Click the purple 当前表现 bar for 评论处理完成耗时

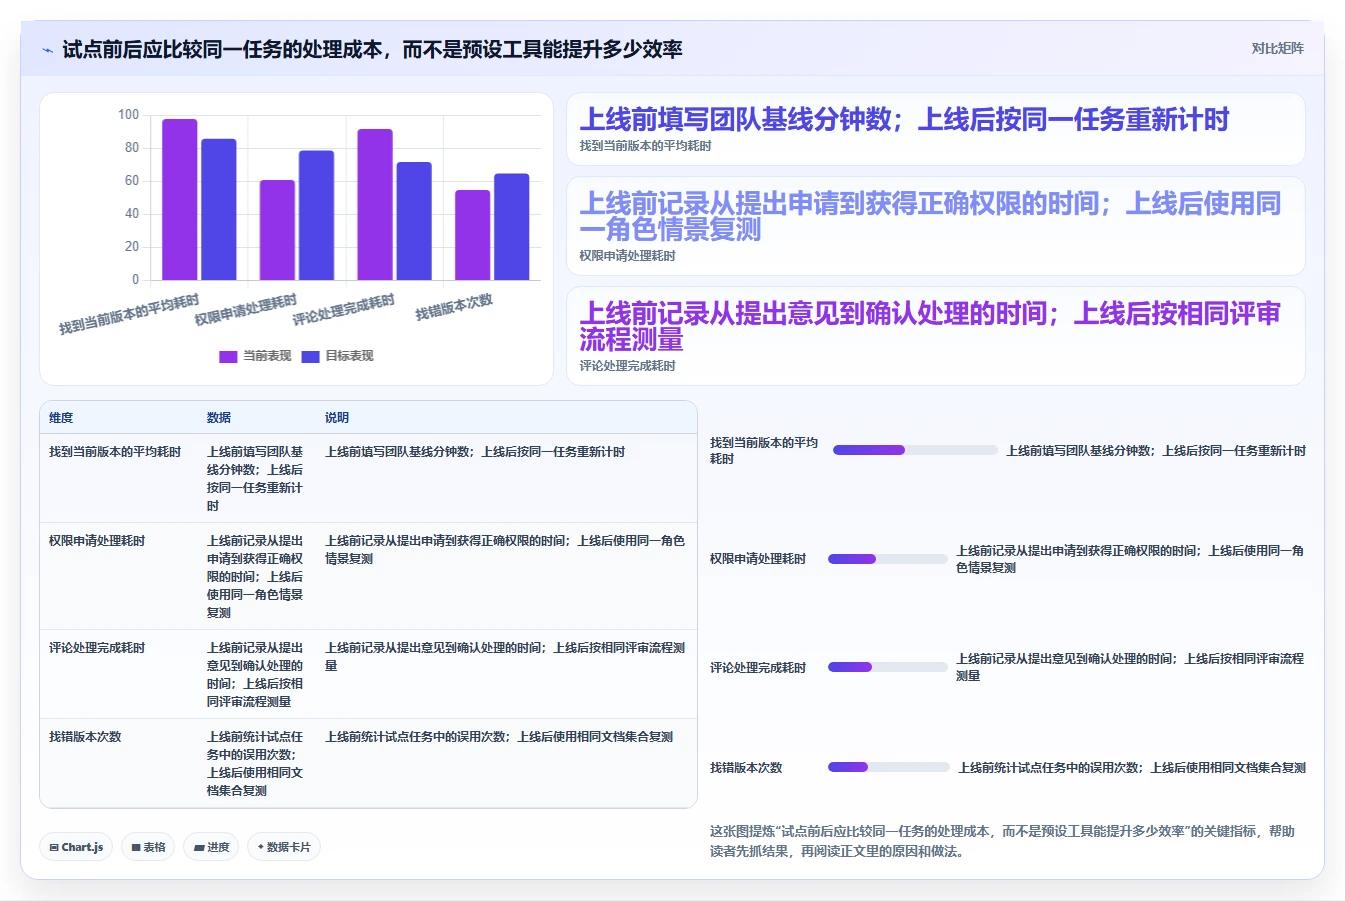tap(375, 204)
